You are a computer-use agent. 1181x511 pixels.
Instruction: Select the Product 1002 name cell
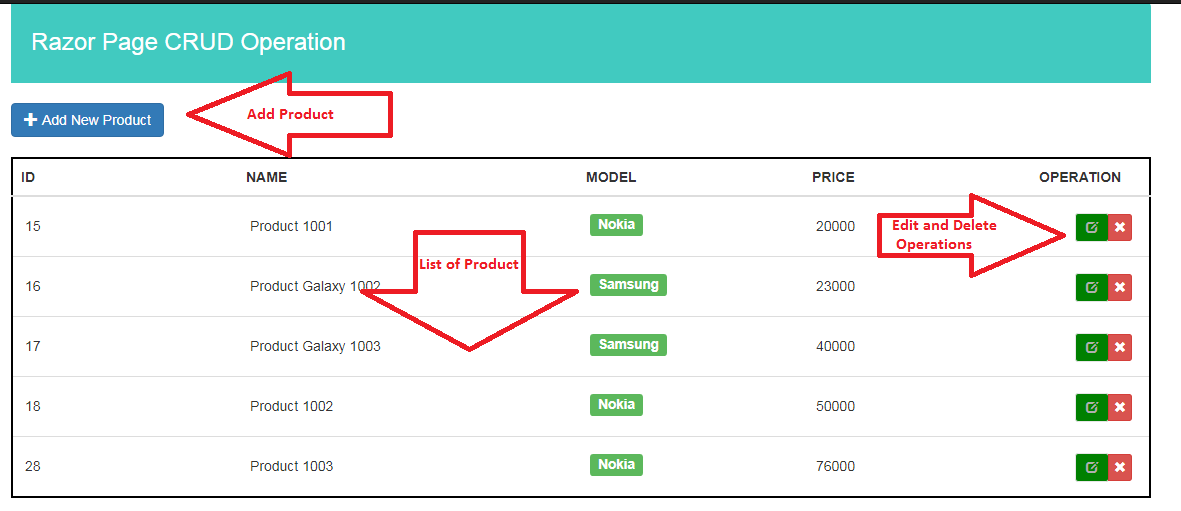tap(291, 406)
